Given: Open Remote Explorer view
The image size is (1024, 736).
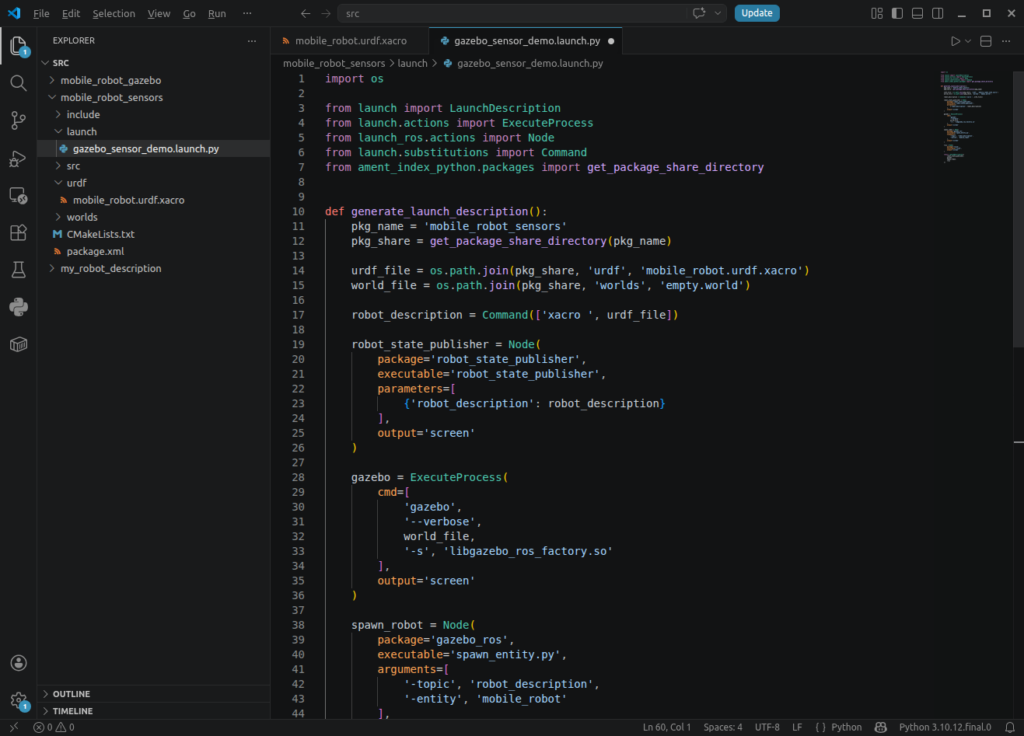Looking at the screenshot, I should pos(18,195).
